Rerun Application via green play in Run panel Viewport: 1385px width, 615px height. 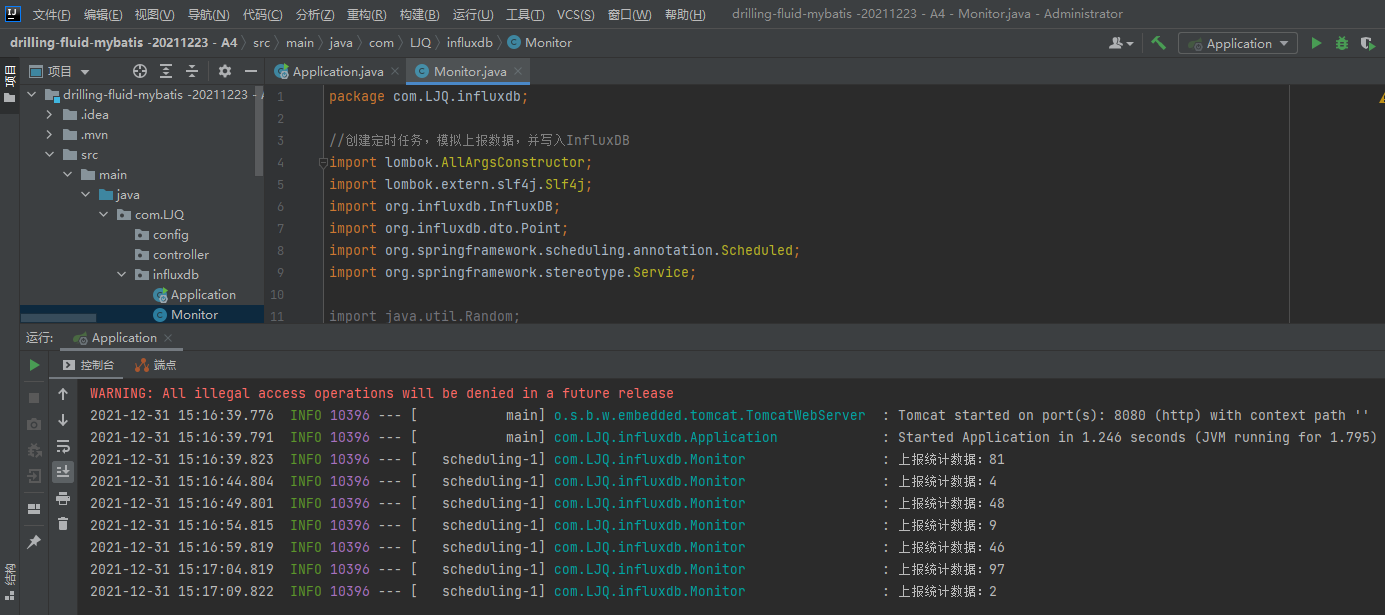coord(33,365)
